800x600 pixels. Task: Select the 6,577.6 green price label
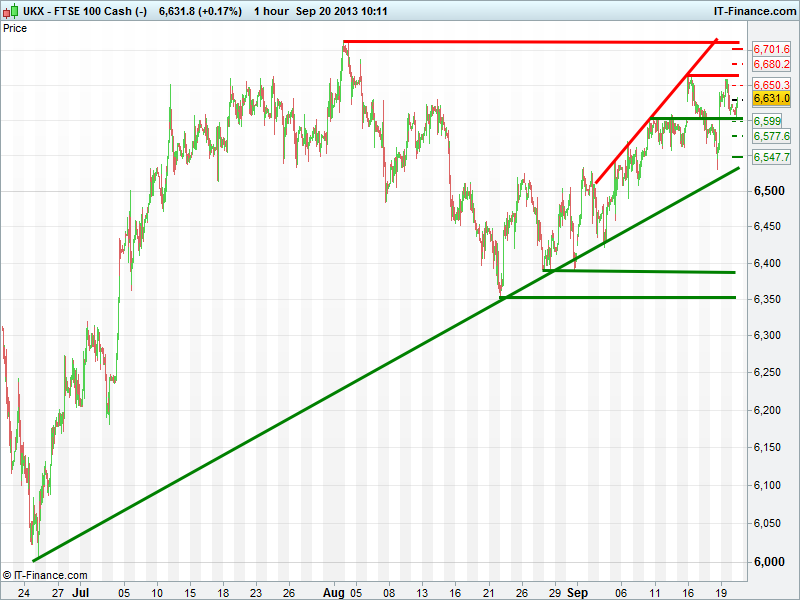pos(771,136)
